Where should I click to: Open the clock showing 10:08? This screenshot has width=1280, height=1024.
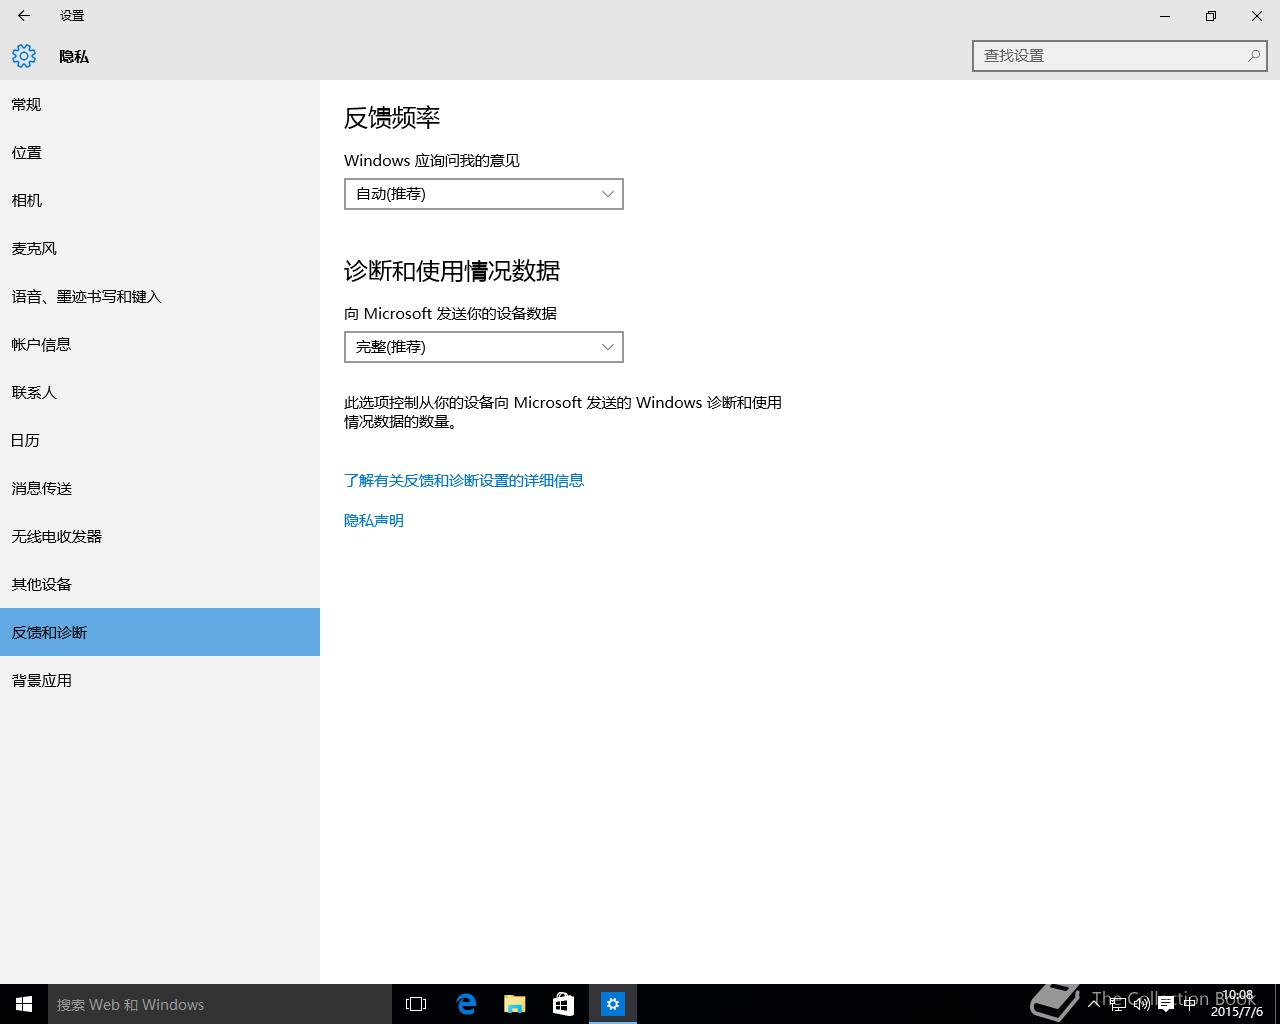coord(1237,1004)
